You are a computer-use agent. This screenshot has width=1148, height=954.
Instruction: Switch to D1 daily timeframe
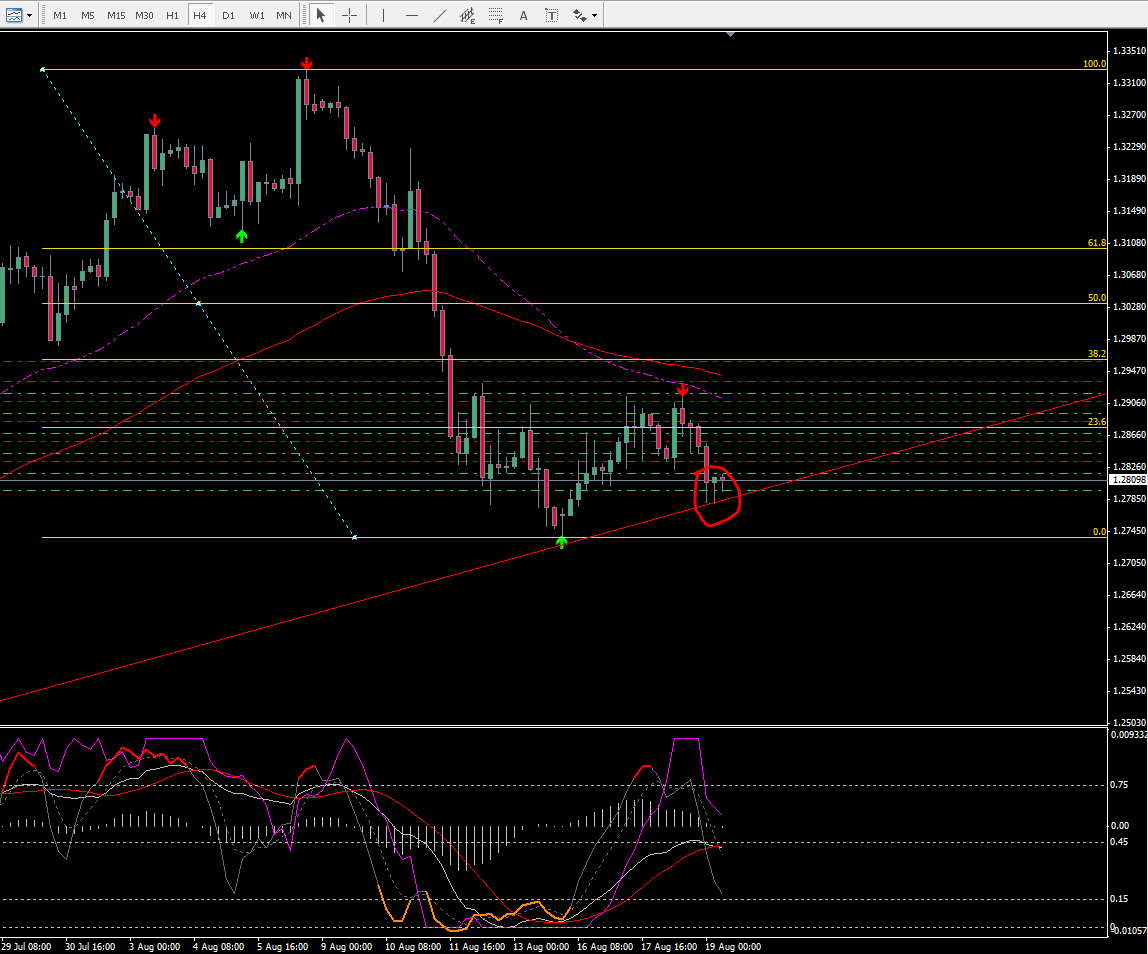(x=228, y=15)
